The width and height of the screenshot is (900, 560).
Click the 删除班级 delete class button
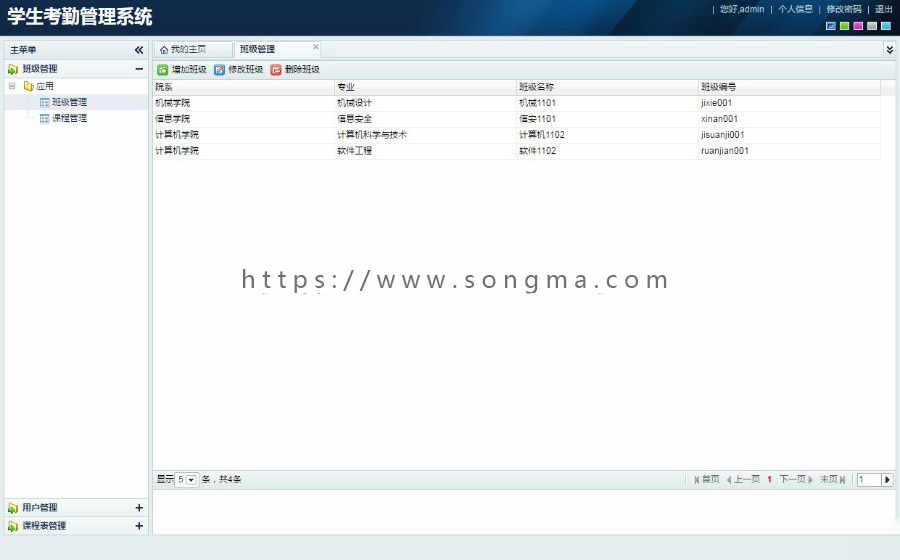point(295,69)
